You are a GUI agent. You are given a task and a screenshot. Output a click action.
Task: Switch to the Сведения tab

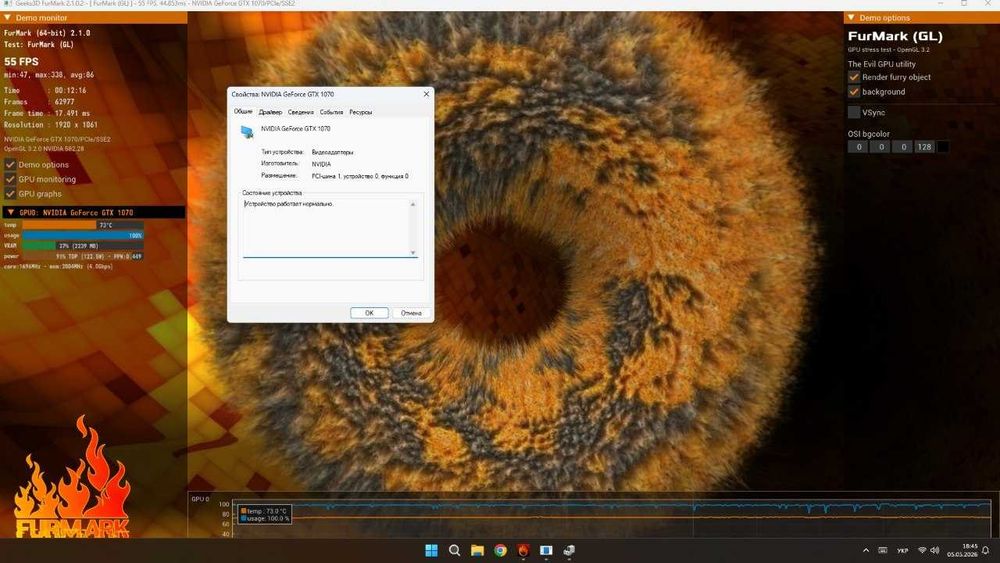click(300, 112)
